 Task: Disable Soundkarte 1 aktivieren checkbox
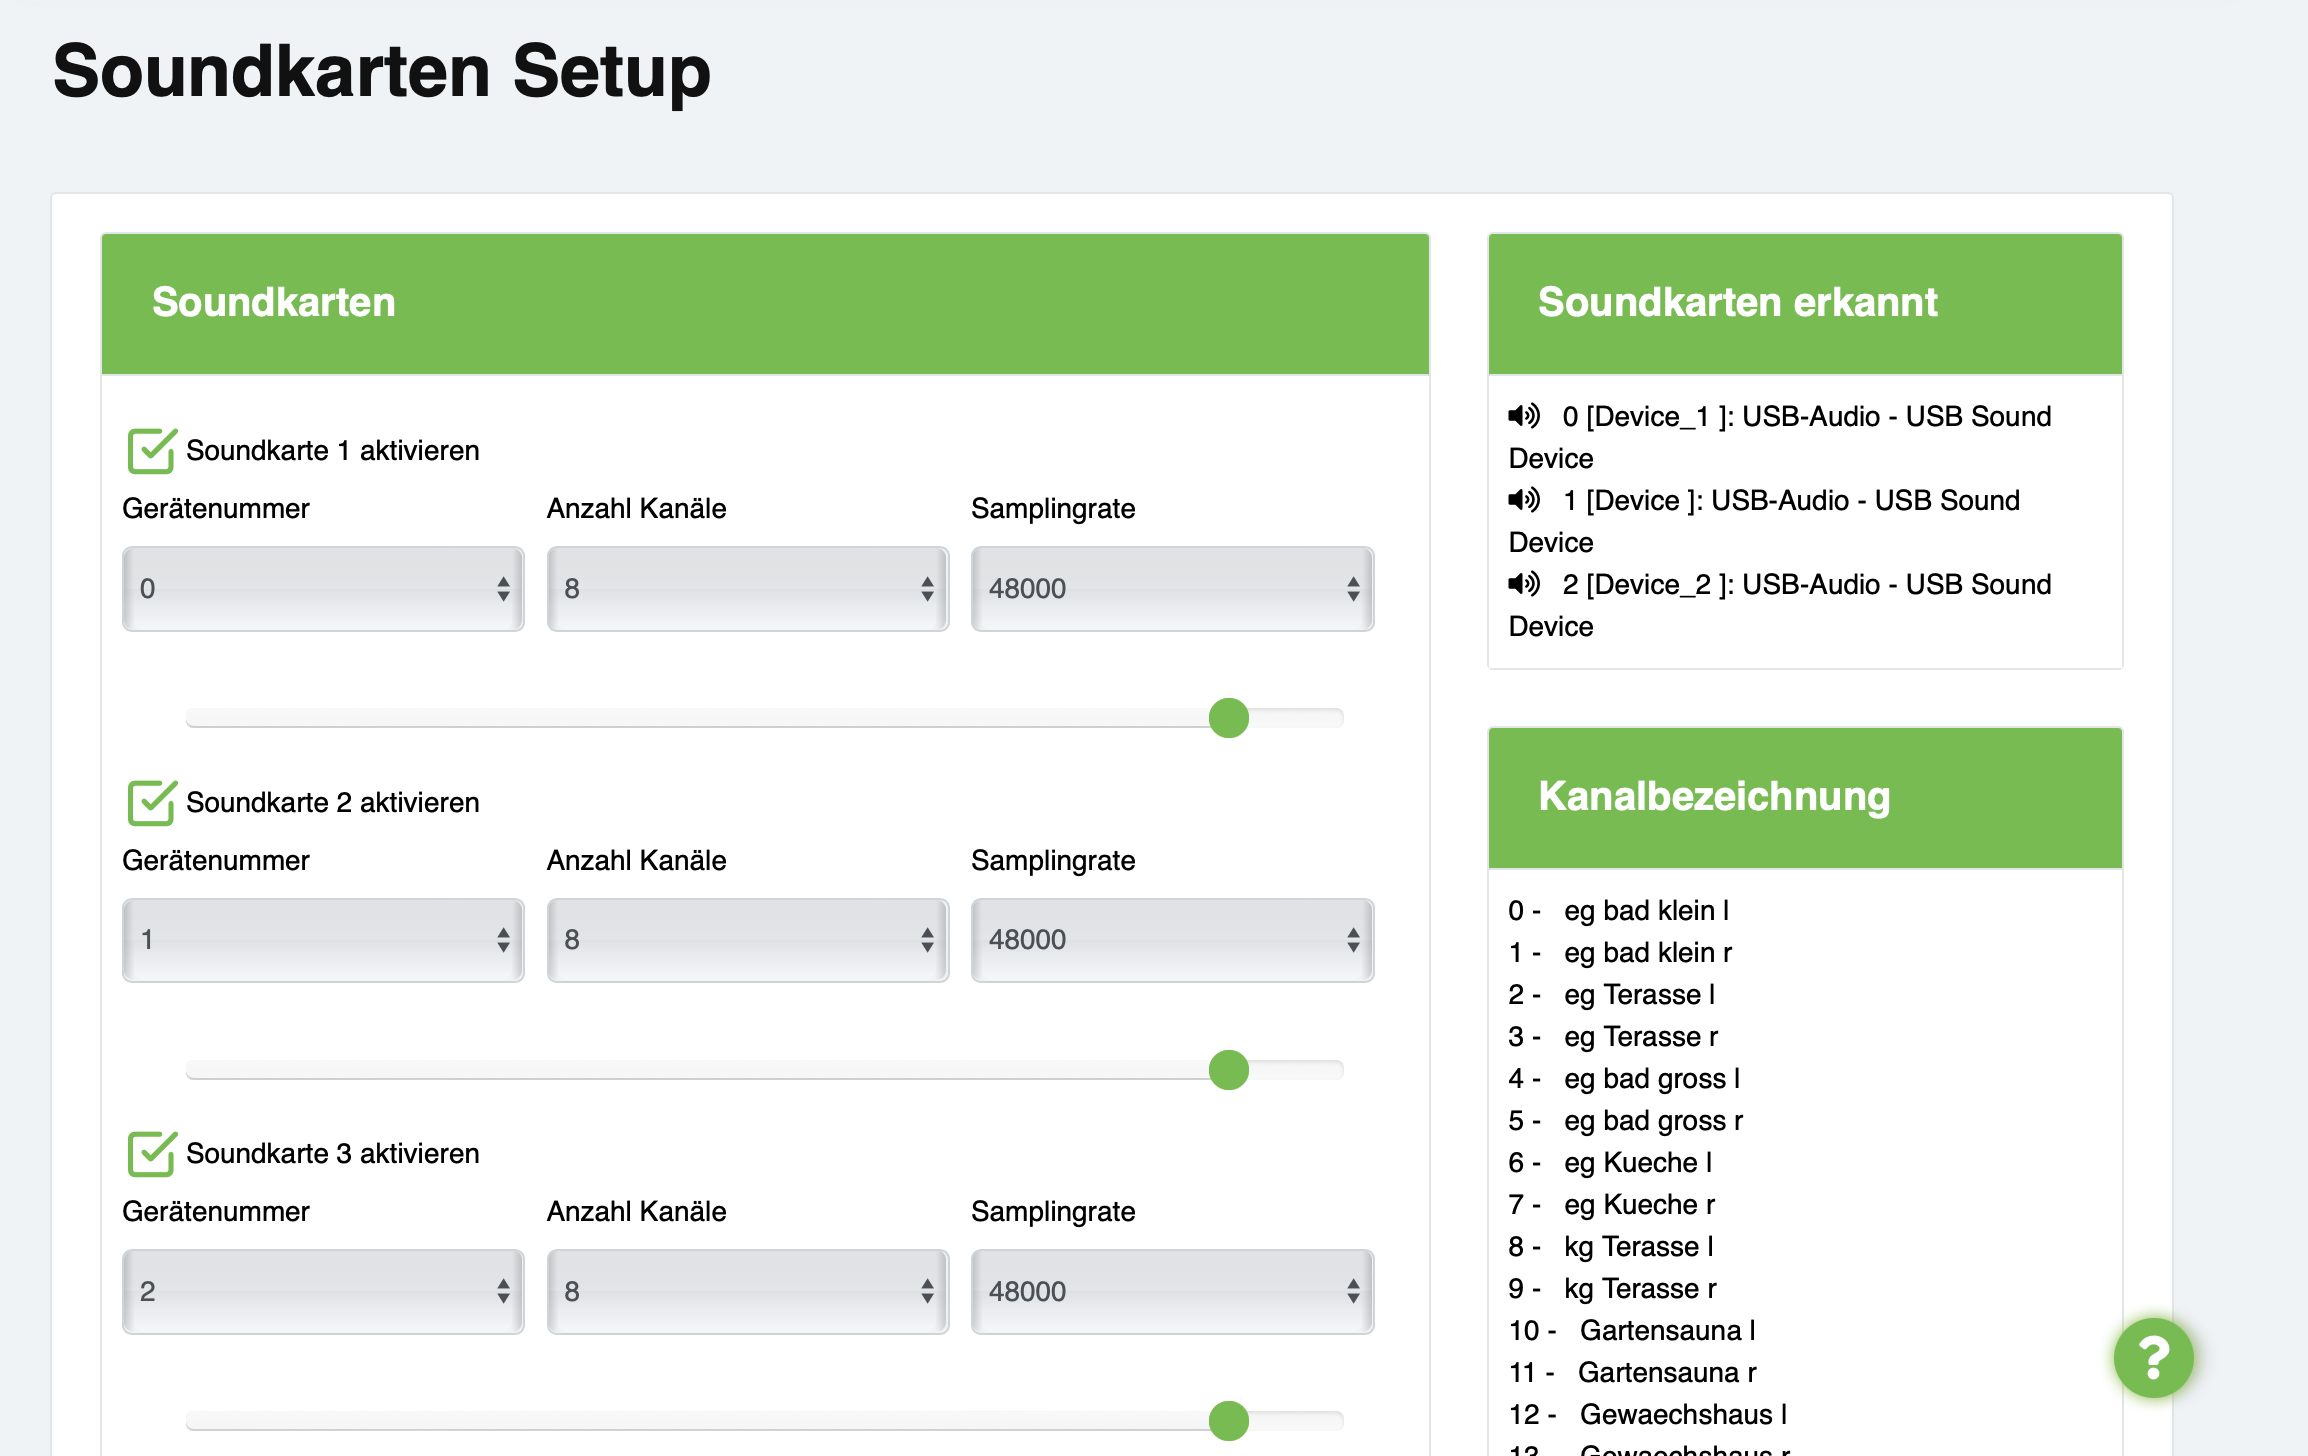click(152, 451)
